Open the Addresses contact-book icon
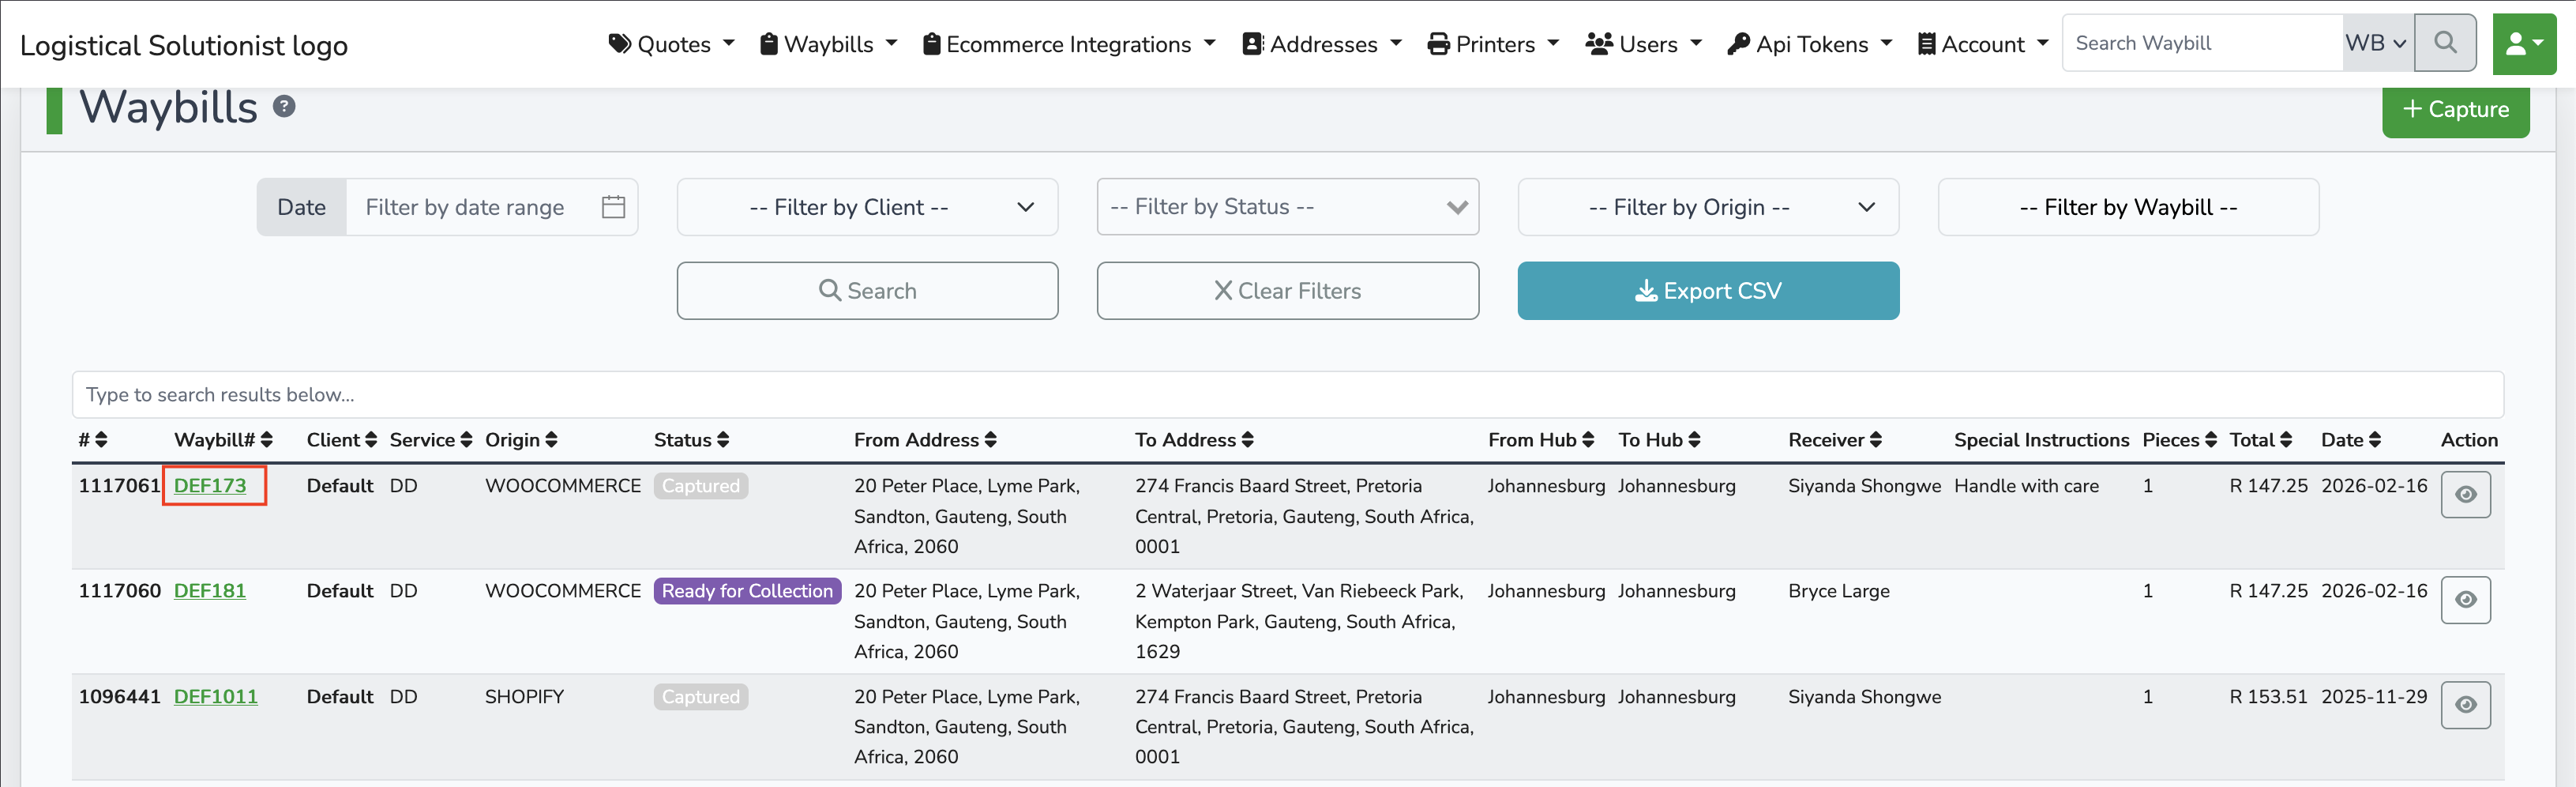Screen dimensions: 2576x787 (x=1253, y=43)
